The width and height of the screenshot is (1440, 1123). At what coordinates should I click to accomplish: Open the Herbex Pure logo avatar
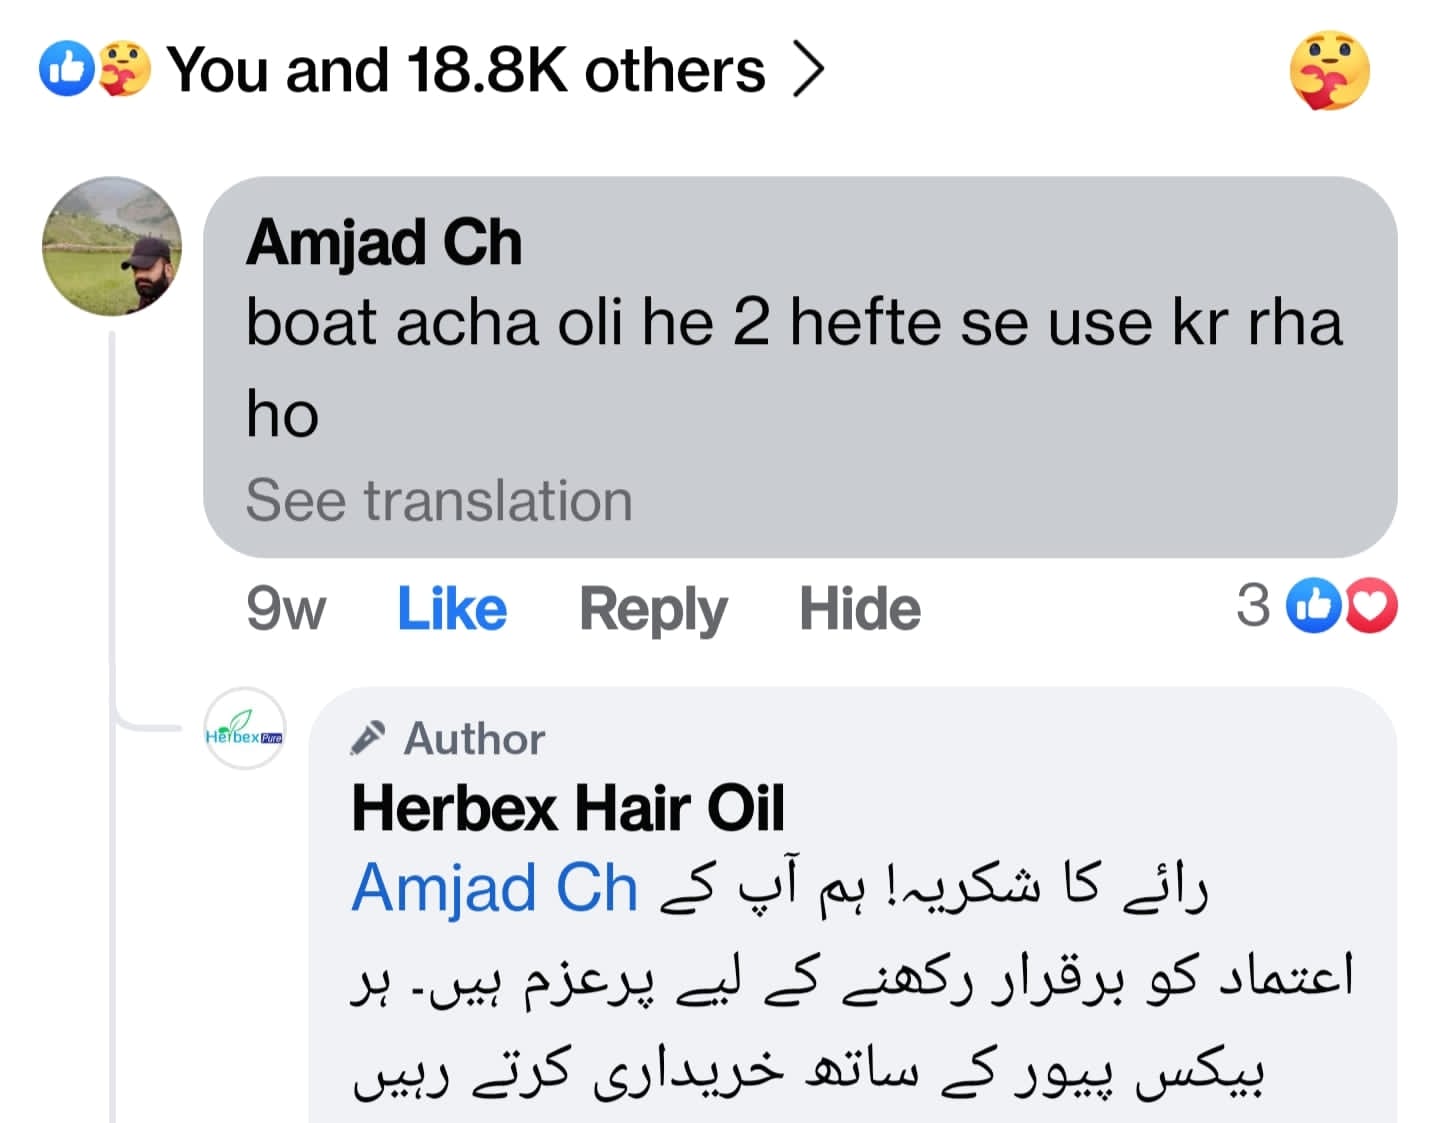[245, 729]
